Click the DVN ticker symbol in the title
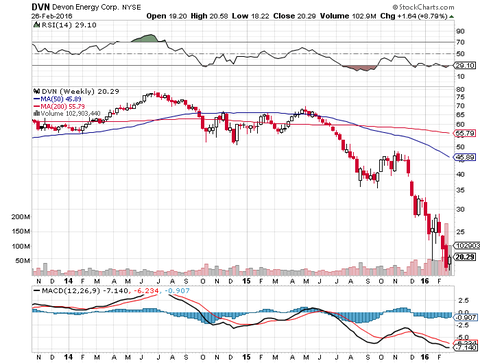The height and width of the screenshot is (363, 480). click(x=41, y=7)
